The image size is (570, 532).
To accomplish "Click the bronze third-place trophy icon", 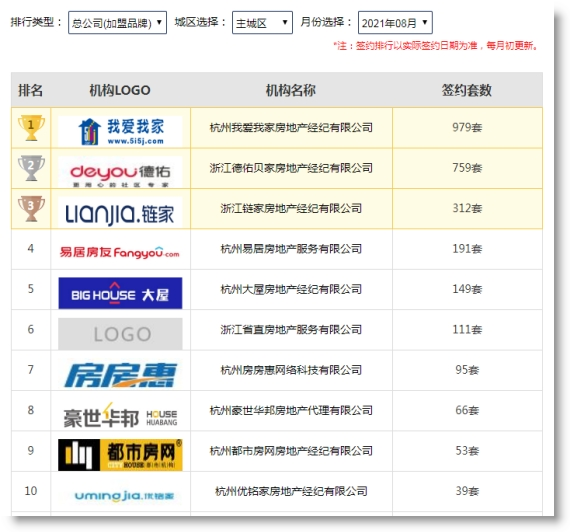I will [x=31, y=208].
